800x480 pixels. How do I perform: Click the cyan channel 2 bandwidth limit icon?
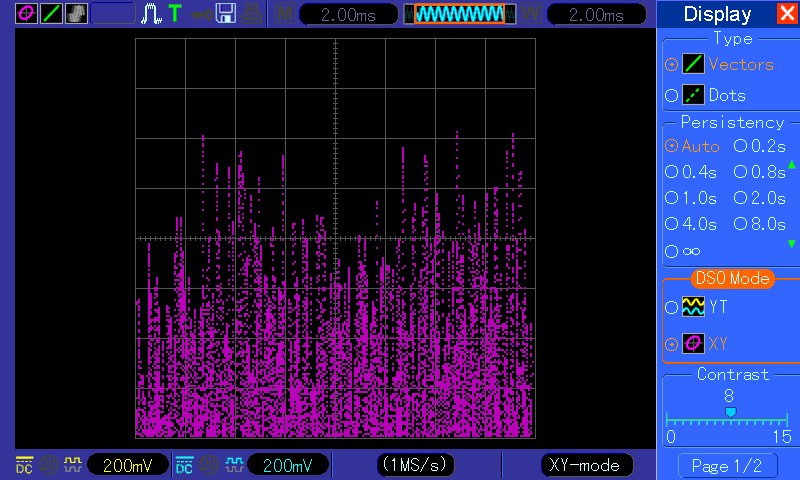tap(209, 465)
